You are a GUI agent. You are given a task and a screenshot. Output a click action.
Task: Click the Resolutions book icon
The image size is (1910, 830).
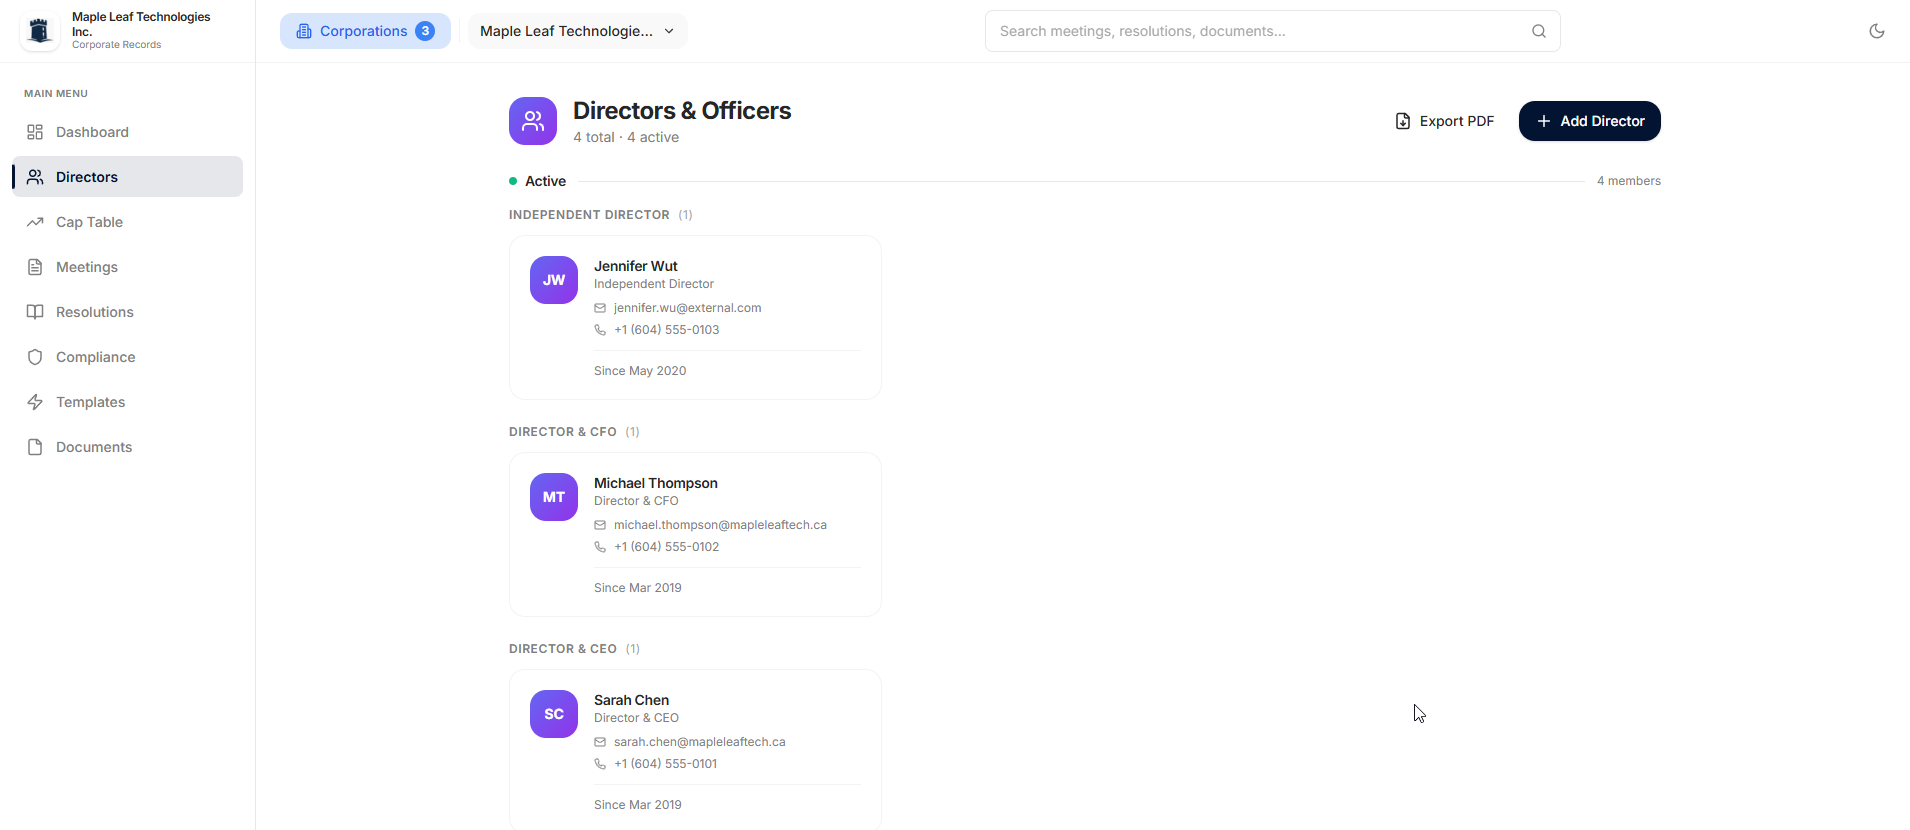pyautogui.click(x=35, y=312)
